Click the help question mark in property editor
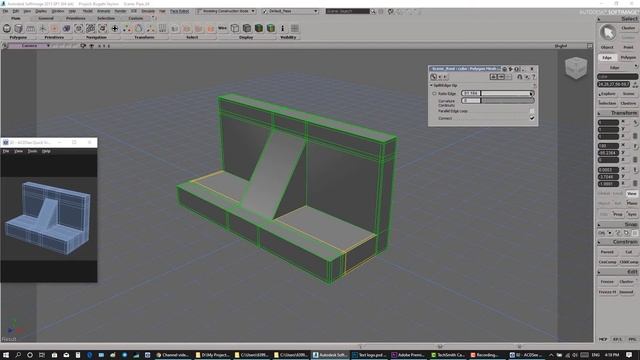Image resolution: width=640 pixels, height=360 pixels. (533, 77)
